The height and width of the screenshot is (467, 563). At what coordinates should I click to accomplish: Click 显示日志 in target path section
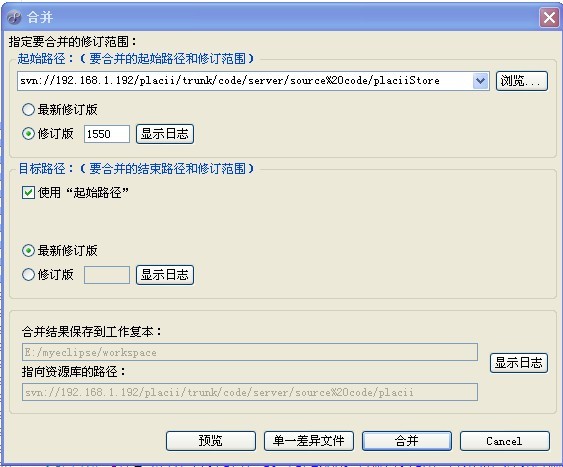(x=165, y=275)
